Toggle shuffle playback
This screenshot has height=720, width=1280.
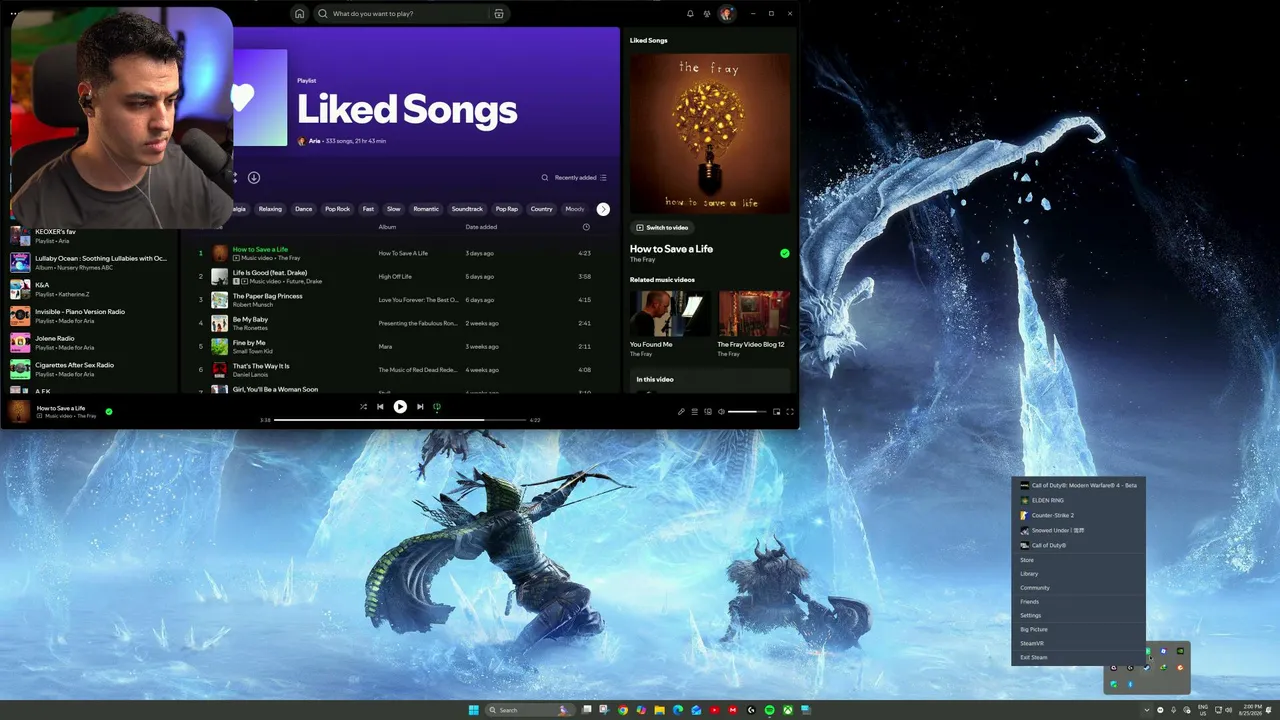pyautogui.click(x=363, y=407)
